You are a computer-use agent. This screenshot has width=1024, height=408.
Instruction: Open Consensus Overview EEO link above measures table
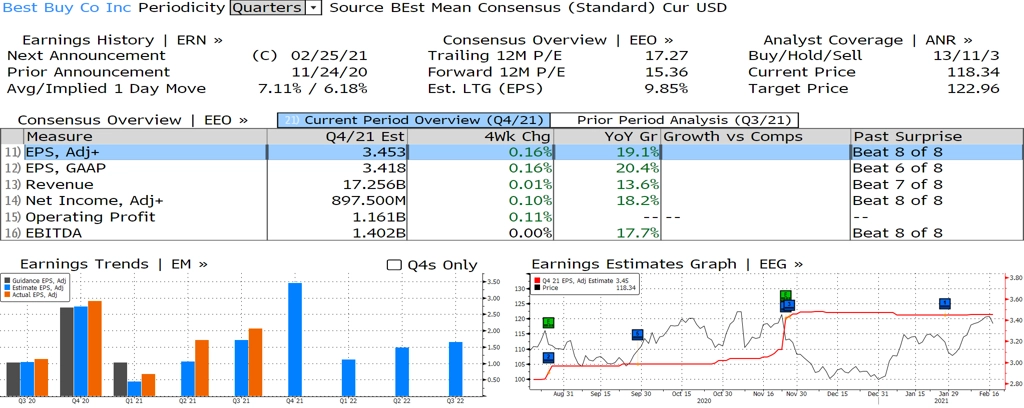click(x=133, y=120)
